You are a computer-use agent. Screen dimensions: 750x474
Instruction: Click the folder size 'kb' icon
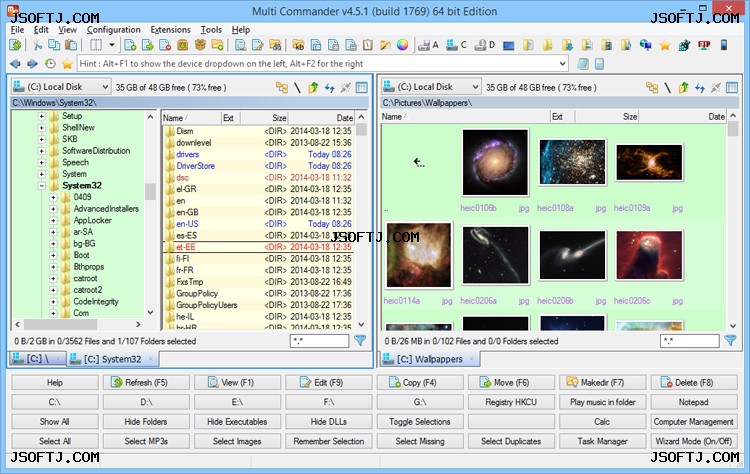[x=298, y=45]
